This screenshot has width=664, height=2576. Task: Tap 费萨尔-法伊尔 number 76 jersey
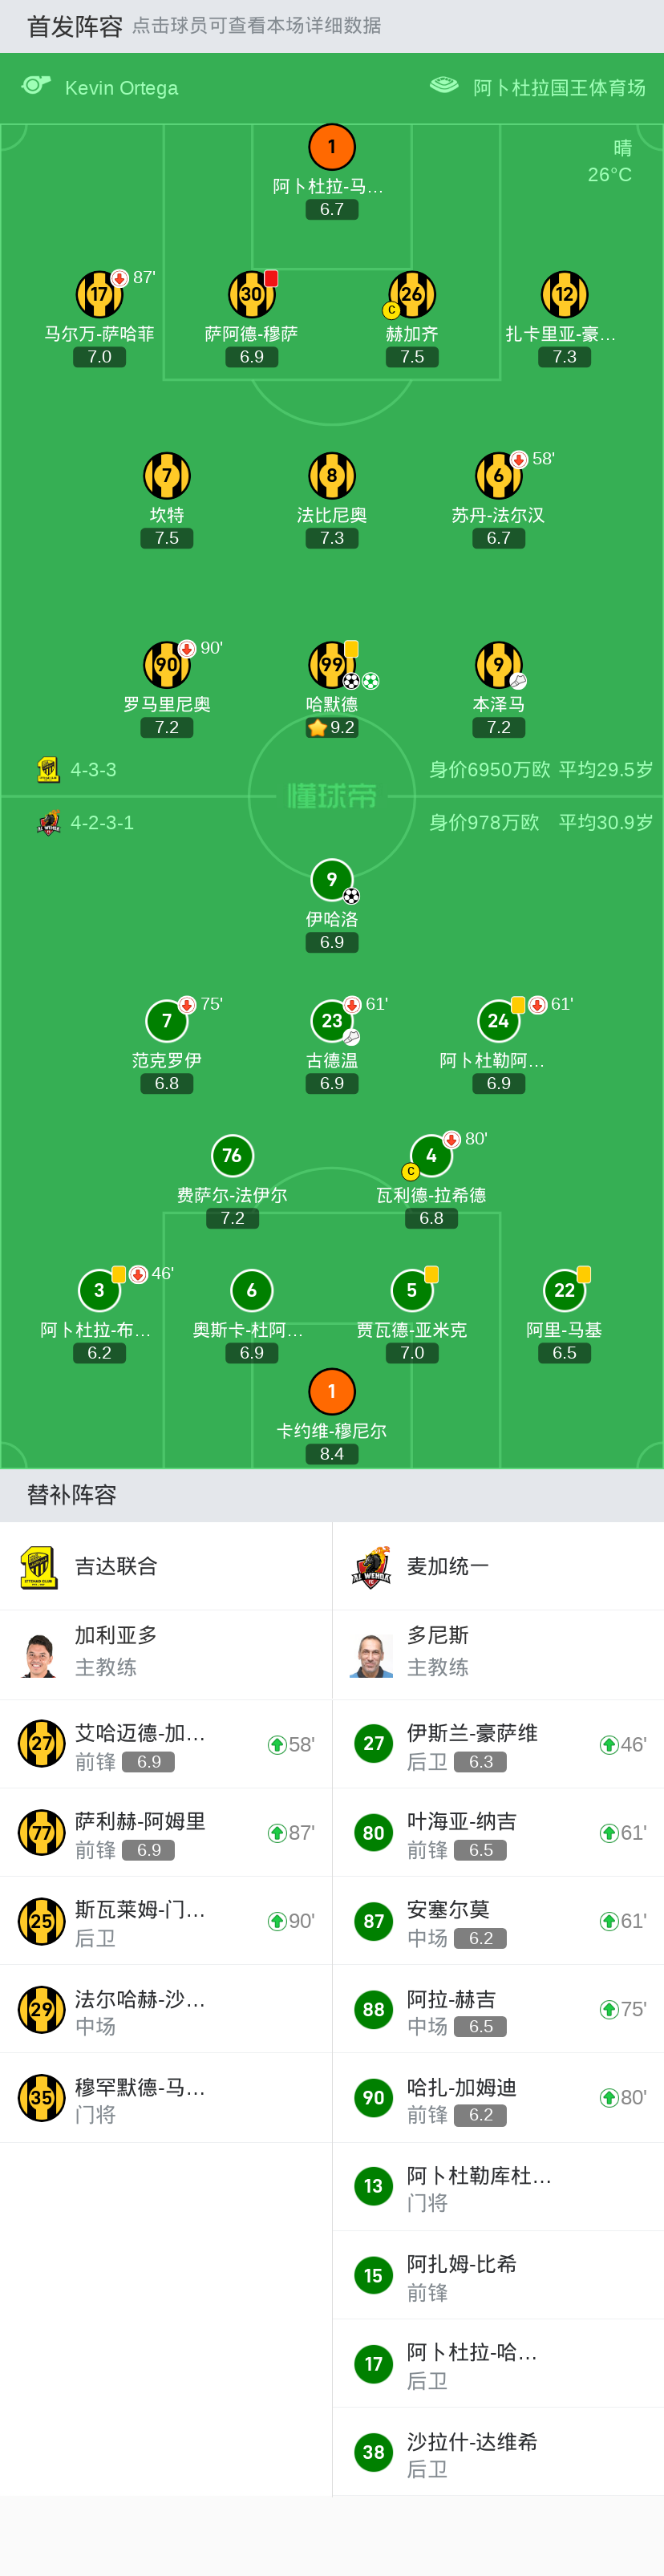[x=232, y=1155]
